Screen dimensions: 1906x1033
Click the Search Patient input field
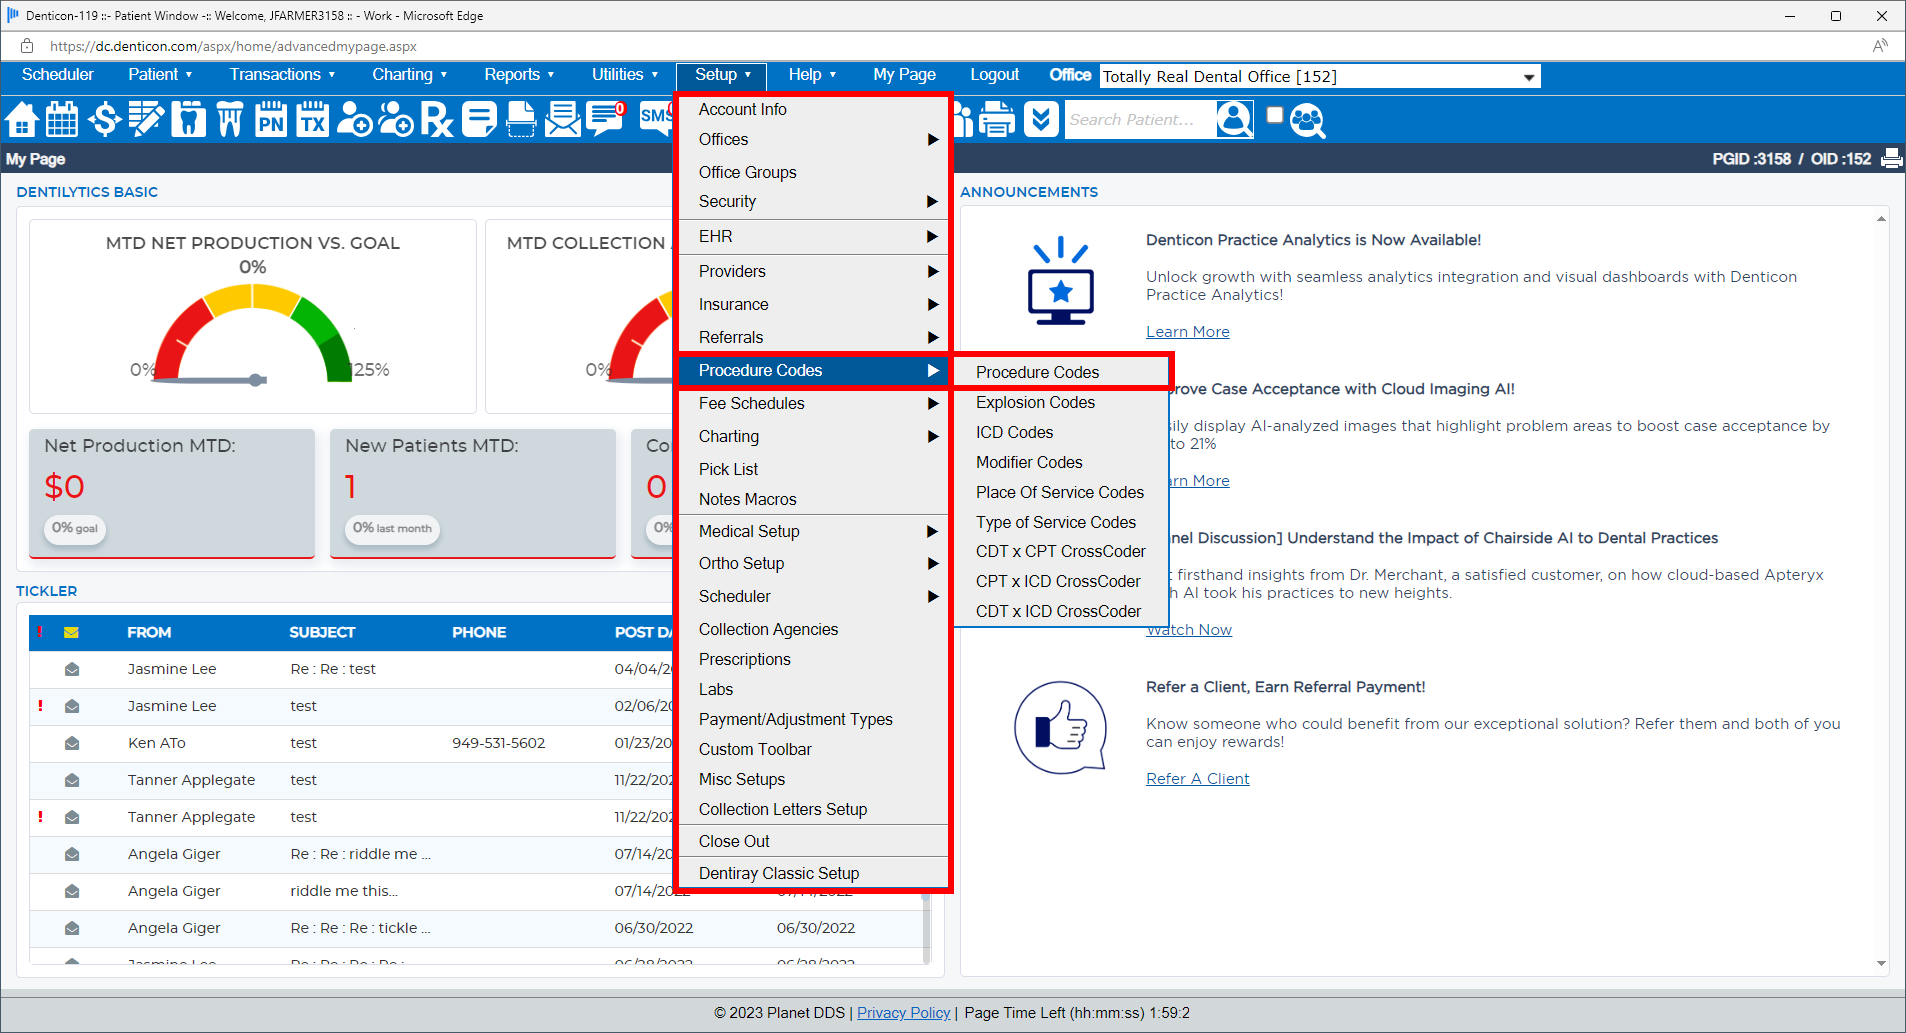pos(1140,120)
